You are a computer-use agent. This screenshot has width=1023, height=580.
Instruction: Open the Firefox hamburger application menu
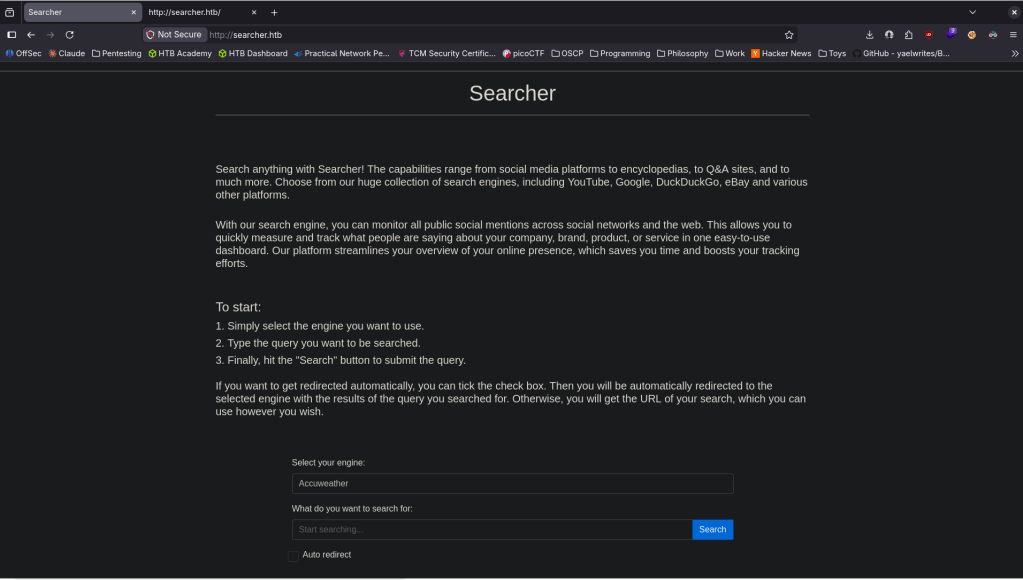[1012, 34]
